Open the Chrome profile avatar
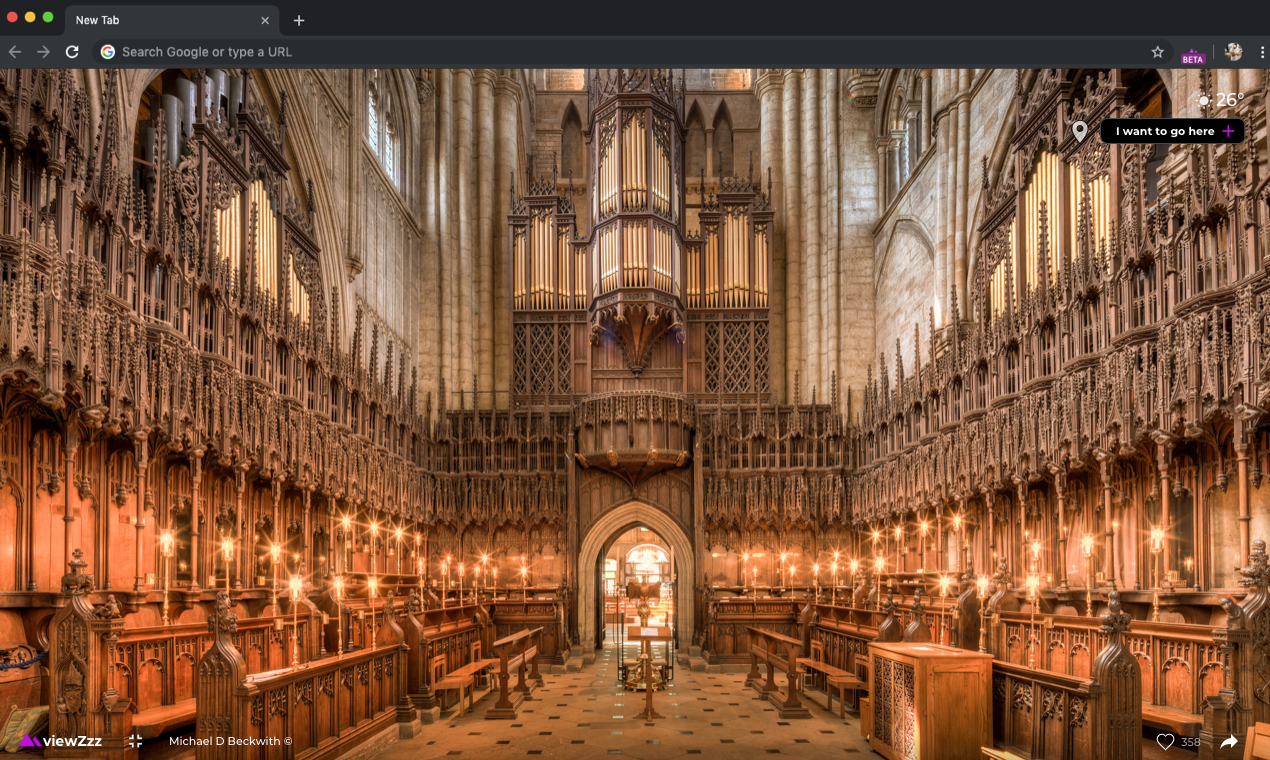Viewport: 1270px width, 760px height. (1233, 51)
